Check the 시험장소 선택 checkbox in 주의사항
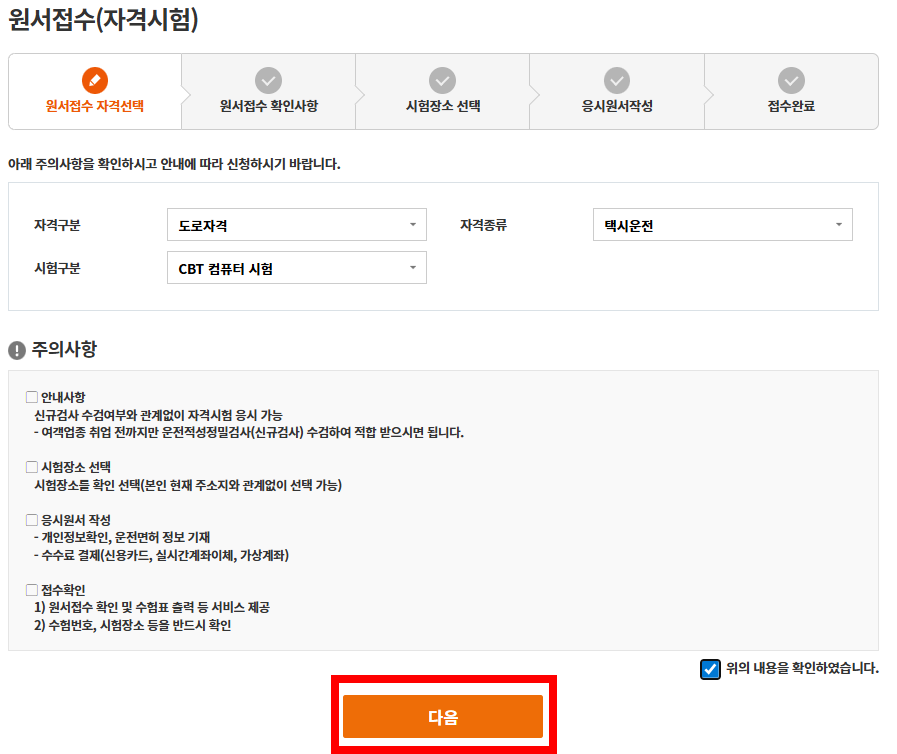 (x=32, y=467)
